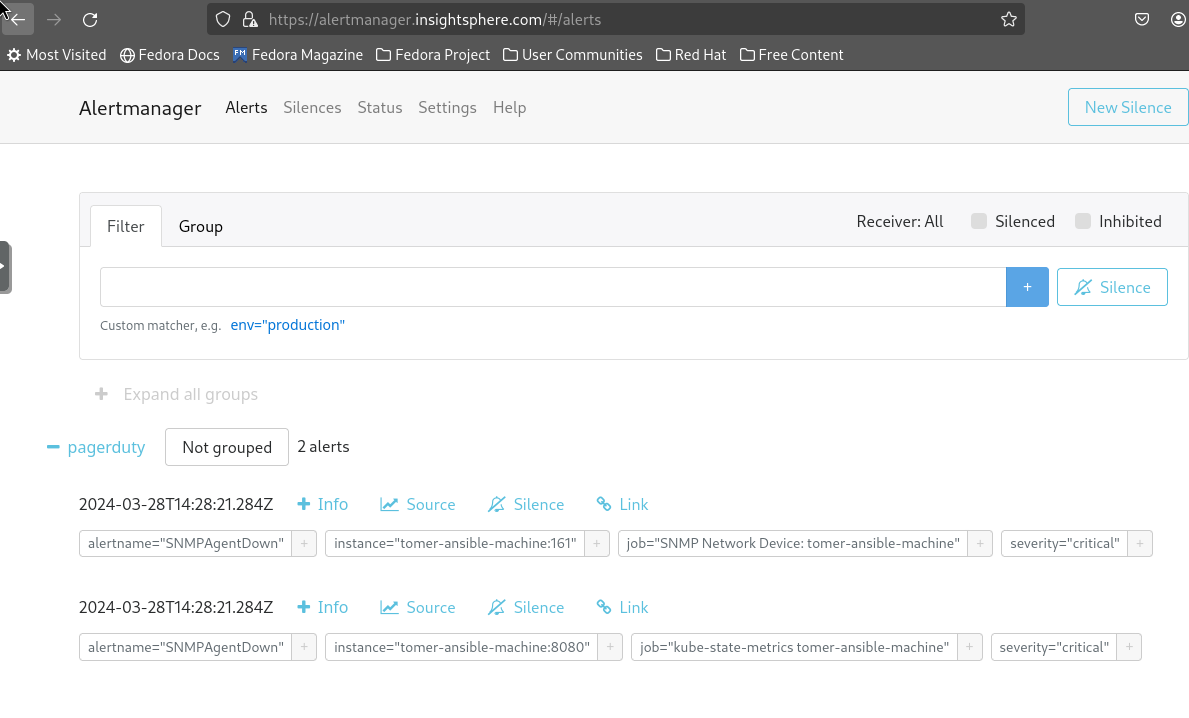Image resolution: width=1189 pixels, height=718 pixels.
Task: Open the Receiver: All selector
Action: coord(900,221)
